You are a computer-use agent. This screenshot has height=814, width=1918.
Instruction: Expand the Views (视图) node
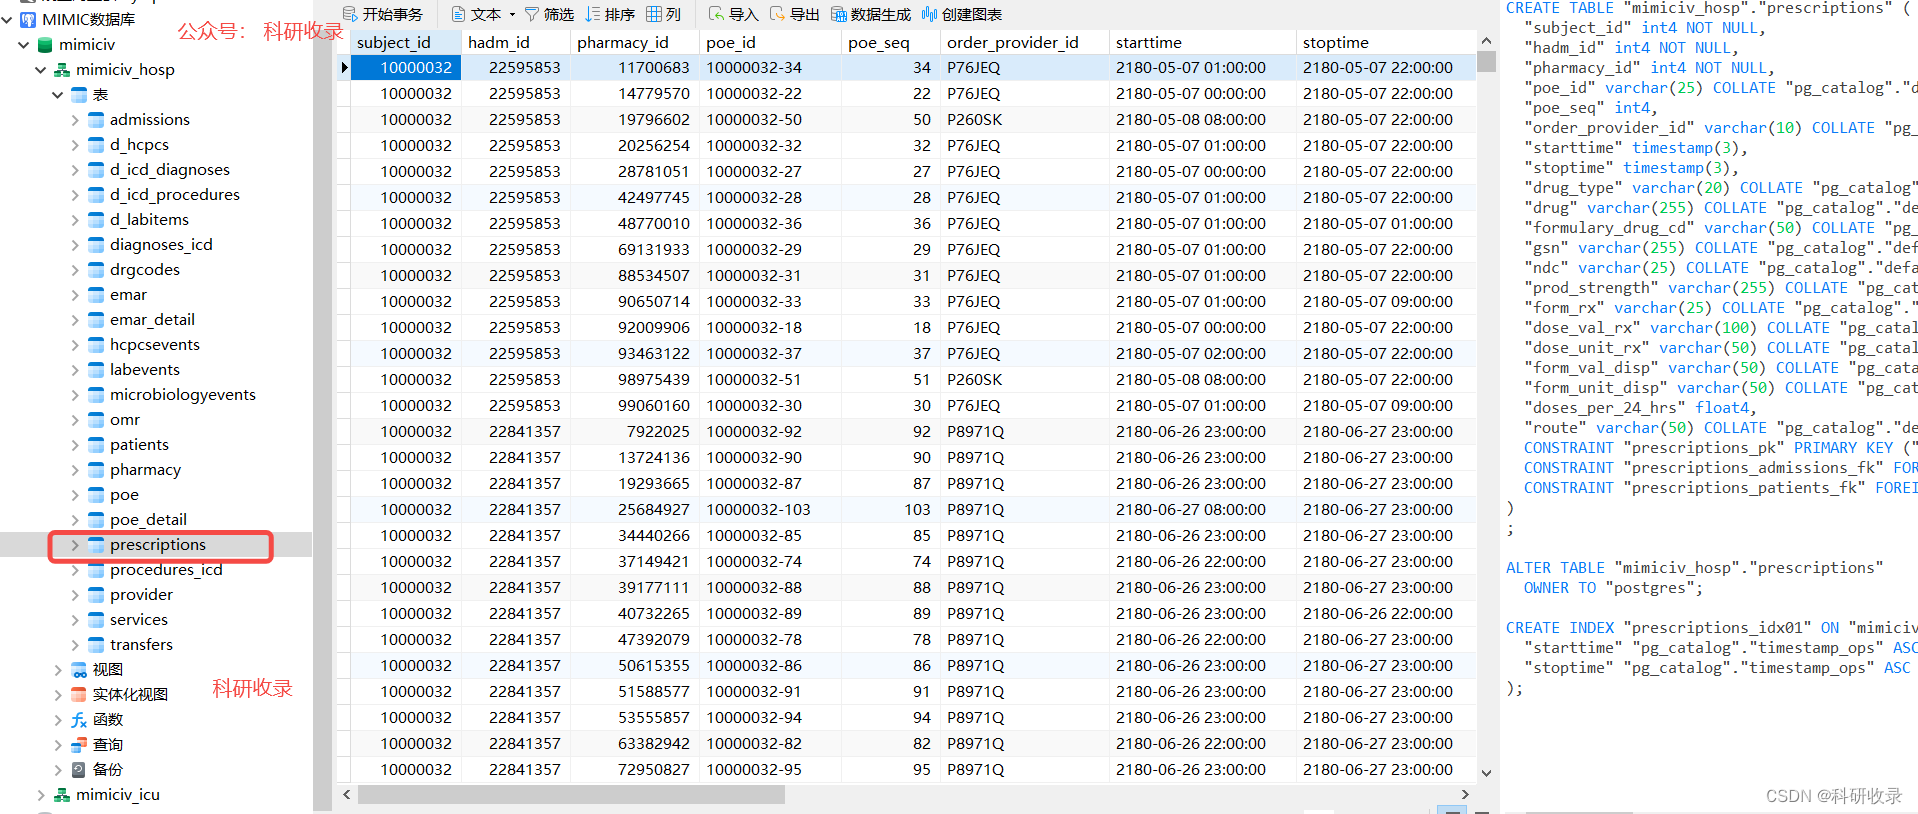58,670
